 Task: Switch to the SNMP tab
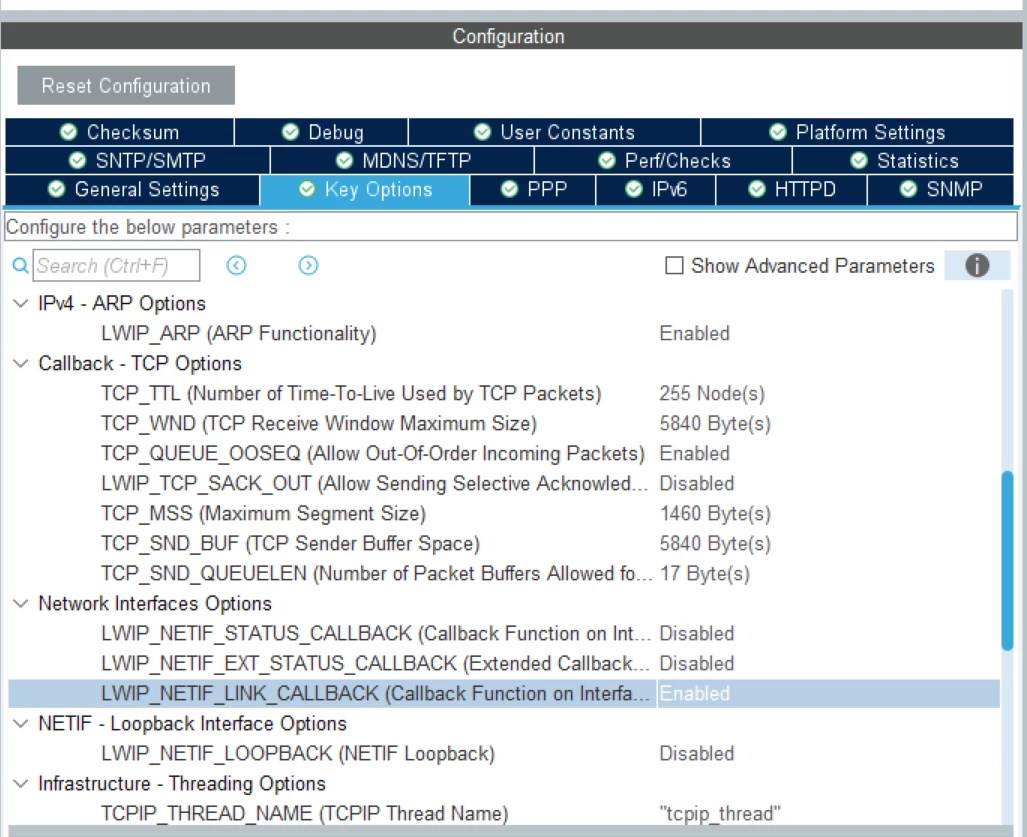tap(941, 189)
